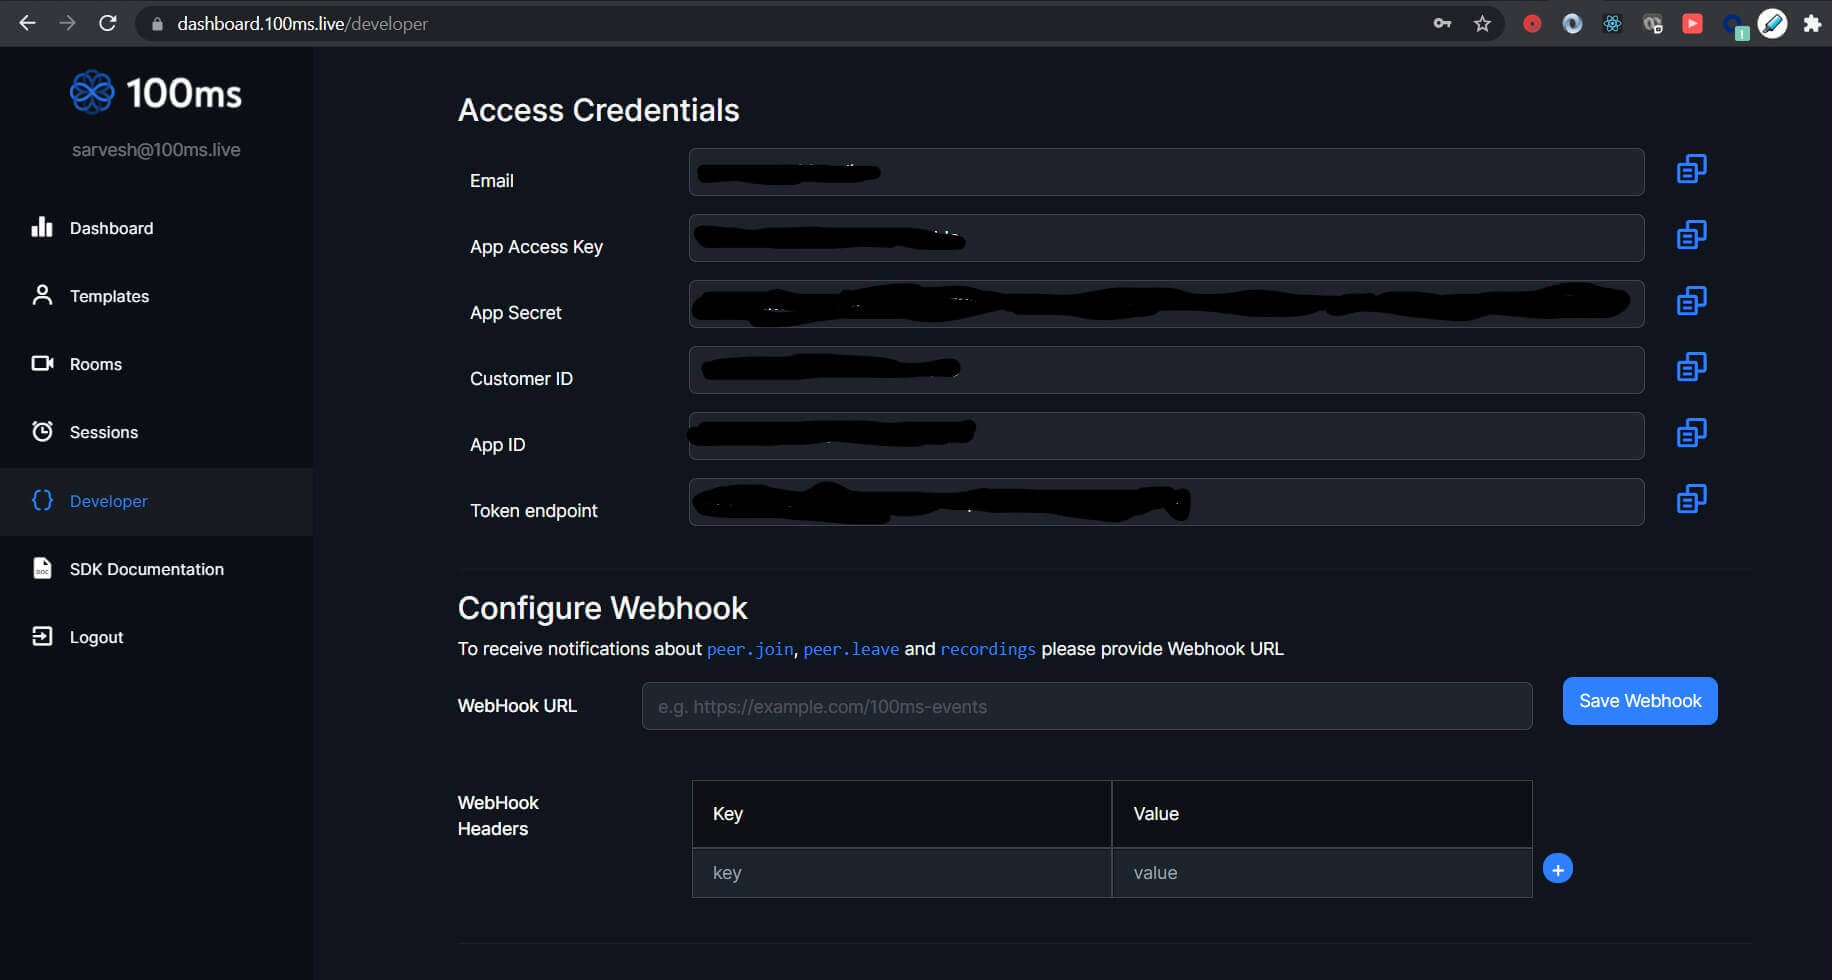Copy the App Secret value
The image size is (1832, 980).
[x=1691, y=301]
